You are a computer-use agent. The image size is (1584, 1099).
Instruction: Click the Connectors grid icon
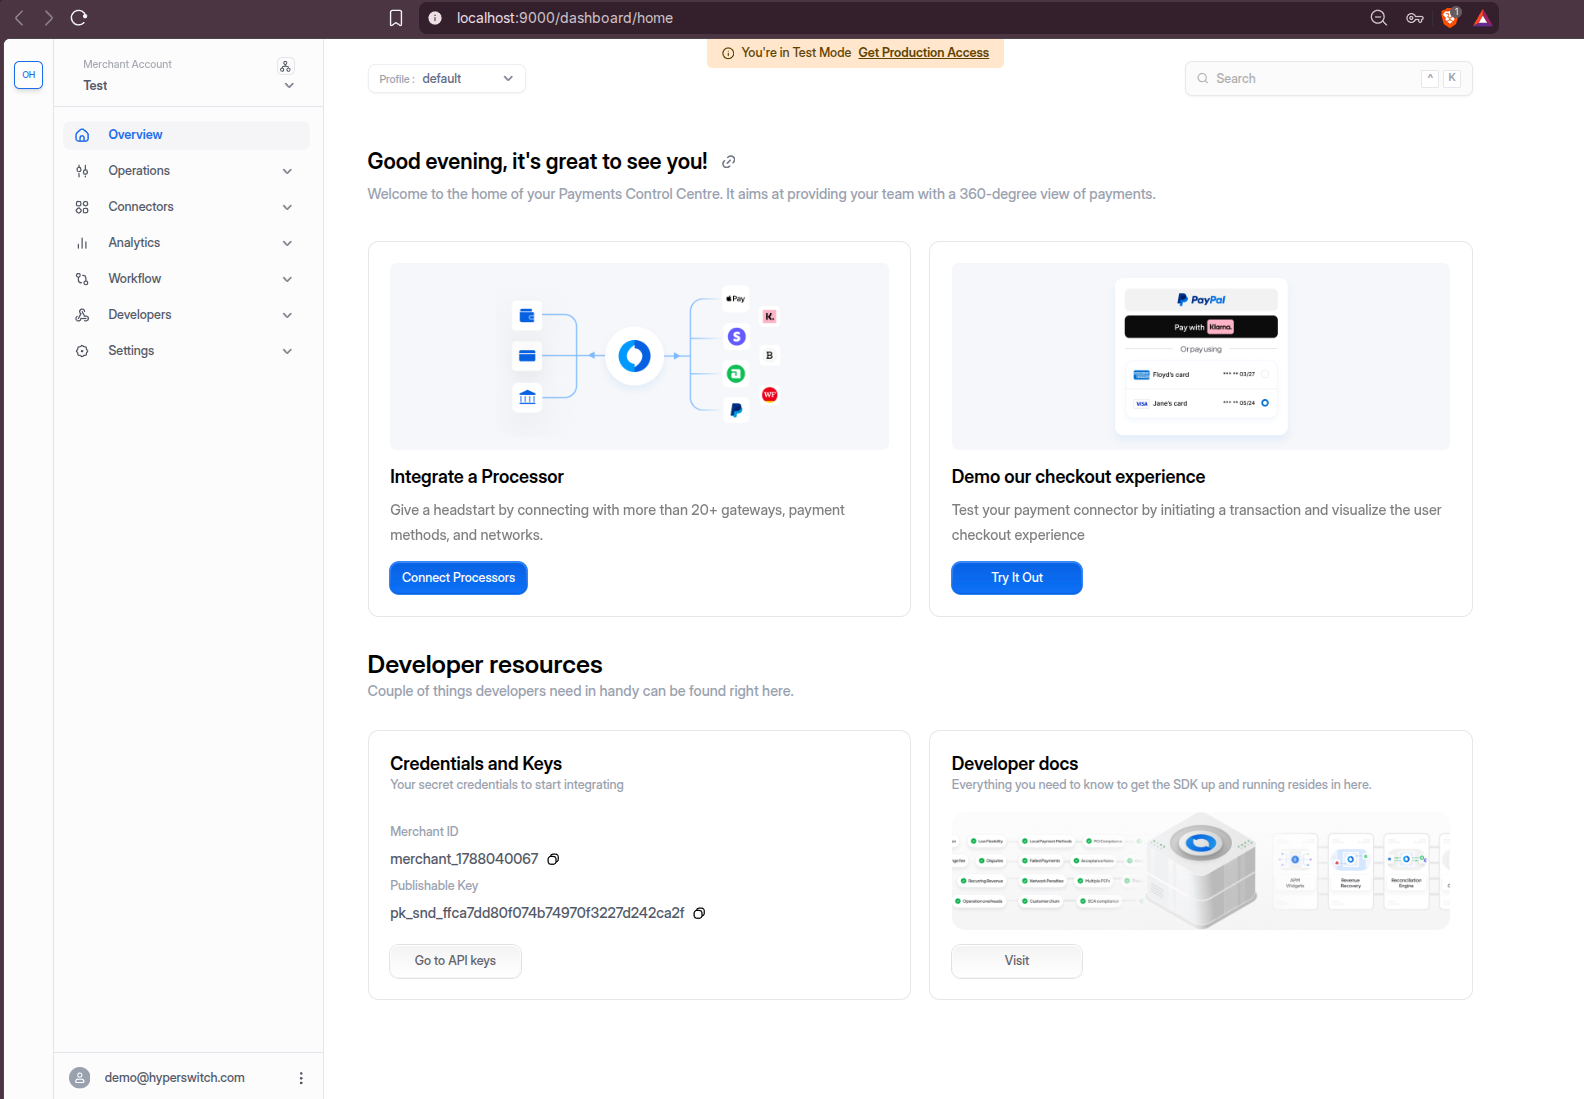pyautogui.click(x=82, y=207)
